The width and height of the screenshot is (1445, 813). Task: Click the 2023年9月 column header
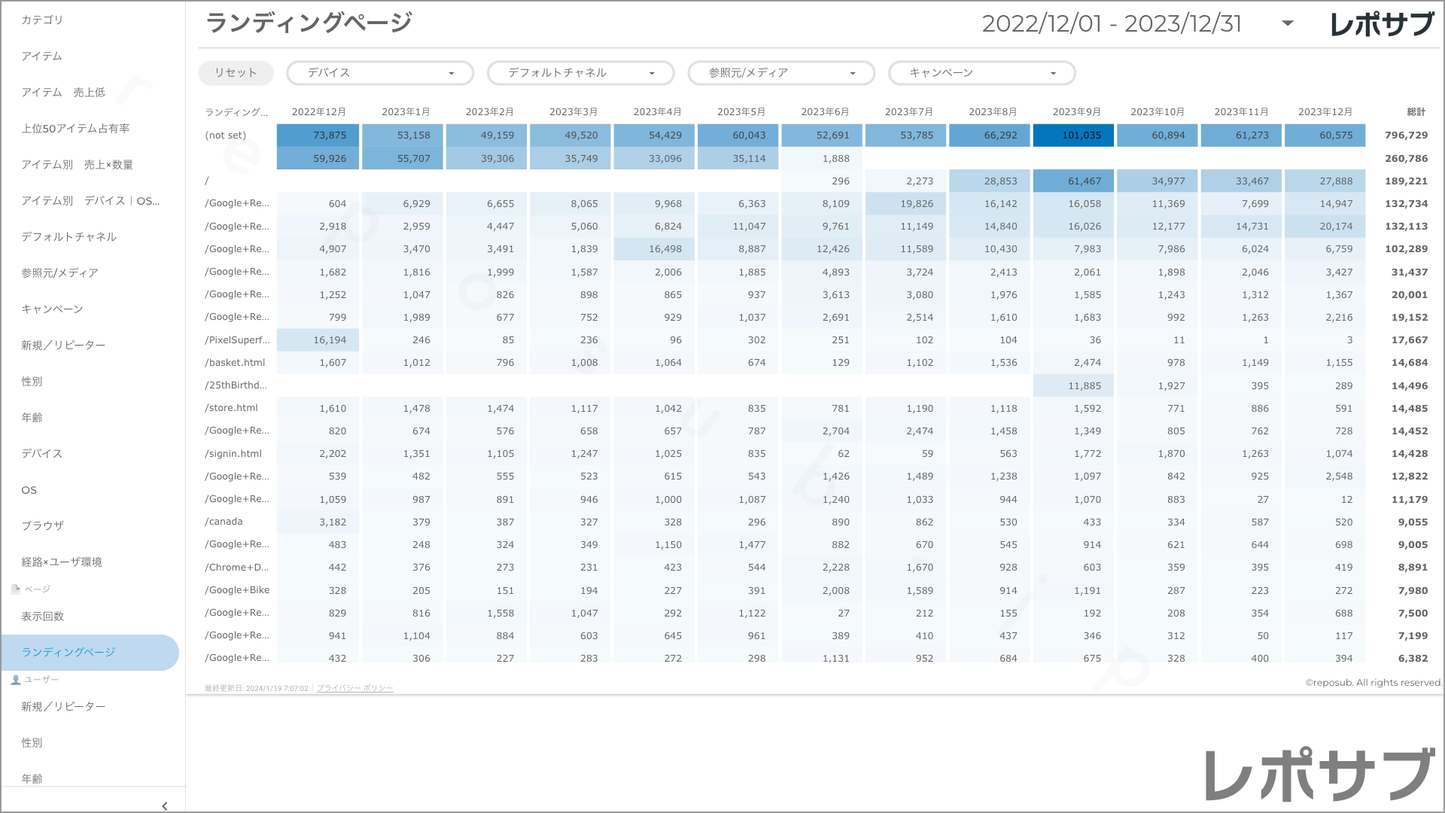click(x=1076, y=112)
